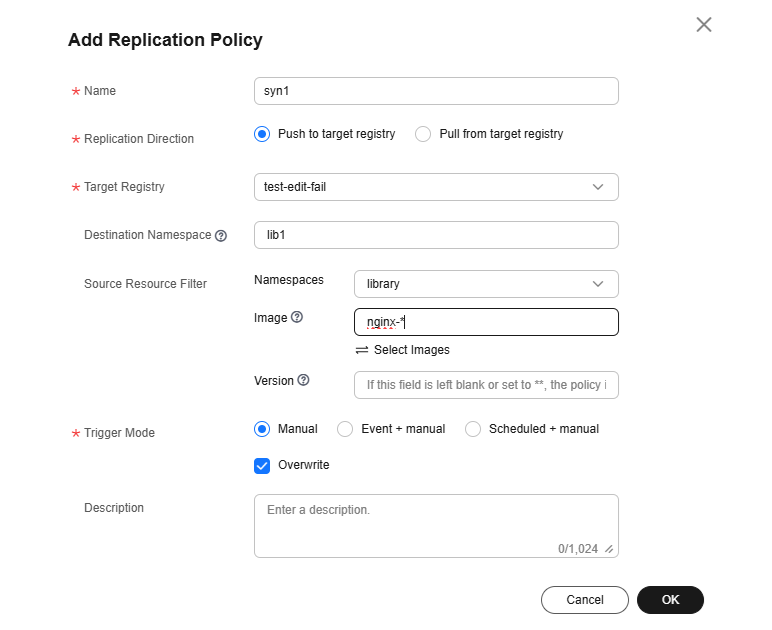Confirm the policy with OK

670,600
